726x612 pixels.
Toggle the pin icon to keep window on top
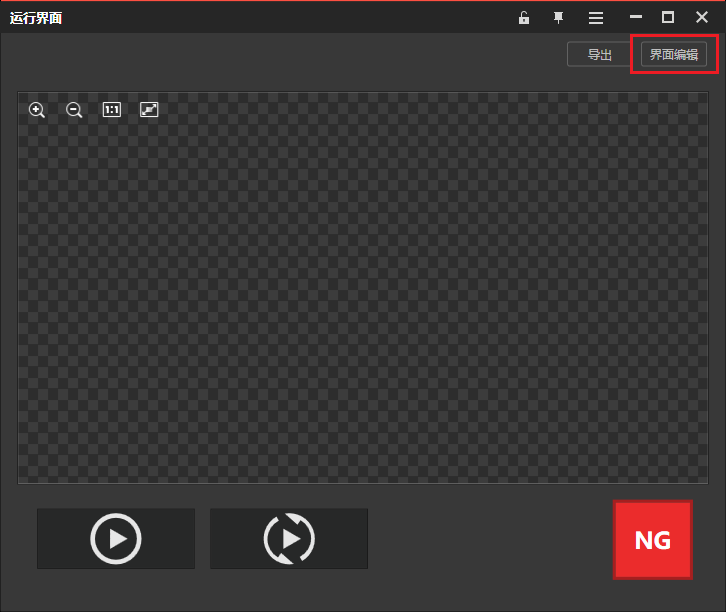[x=559, y=18]
